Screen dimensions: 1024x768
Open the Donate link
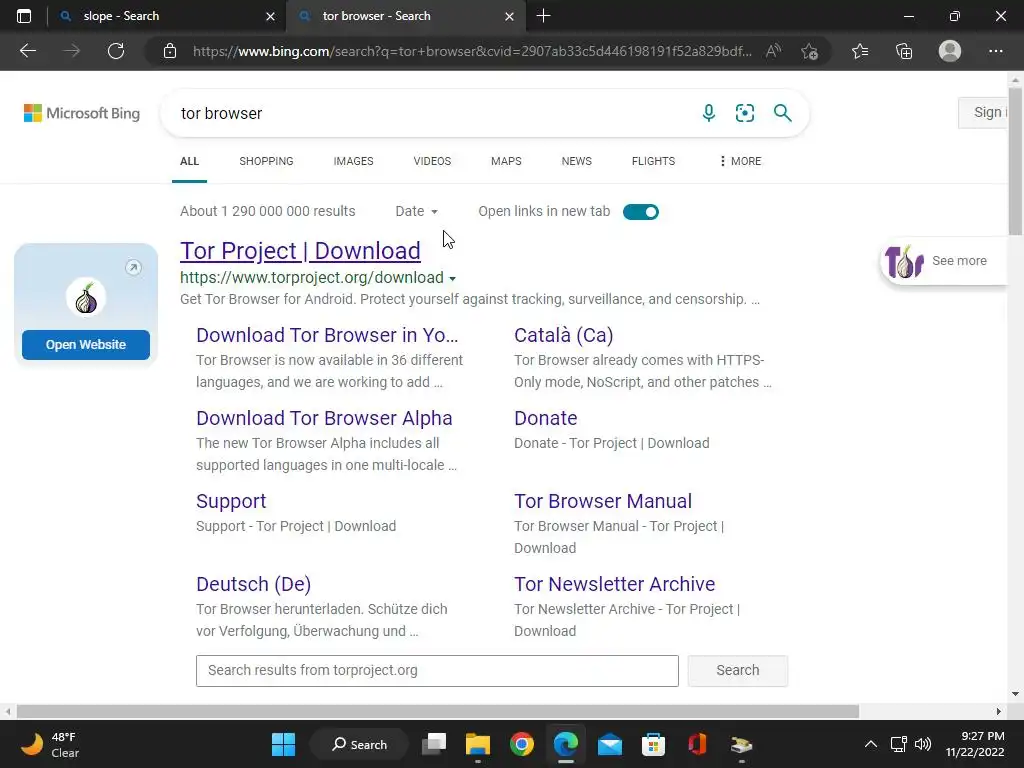click(545, 418)
